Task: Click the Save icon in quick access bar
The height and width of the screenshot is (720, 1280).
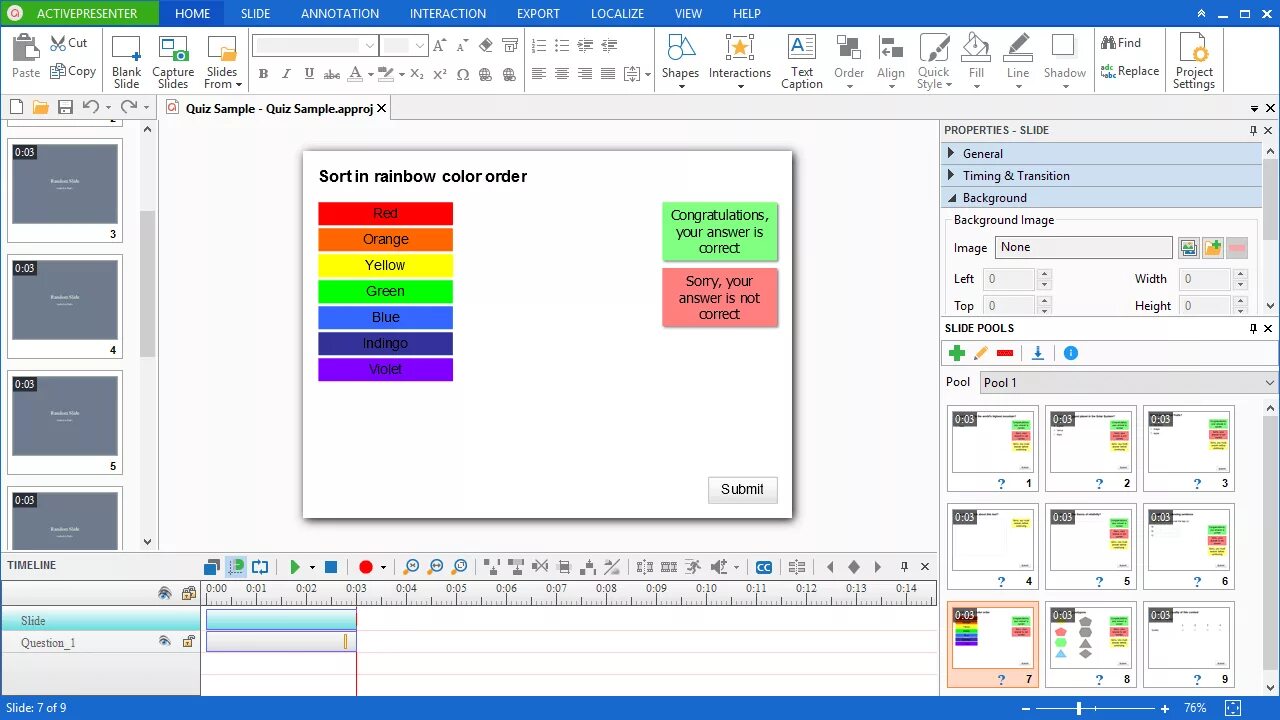Action: click(65, 107)
